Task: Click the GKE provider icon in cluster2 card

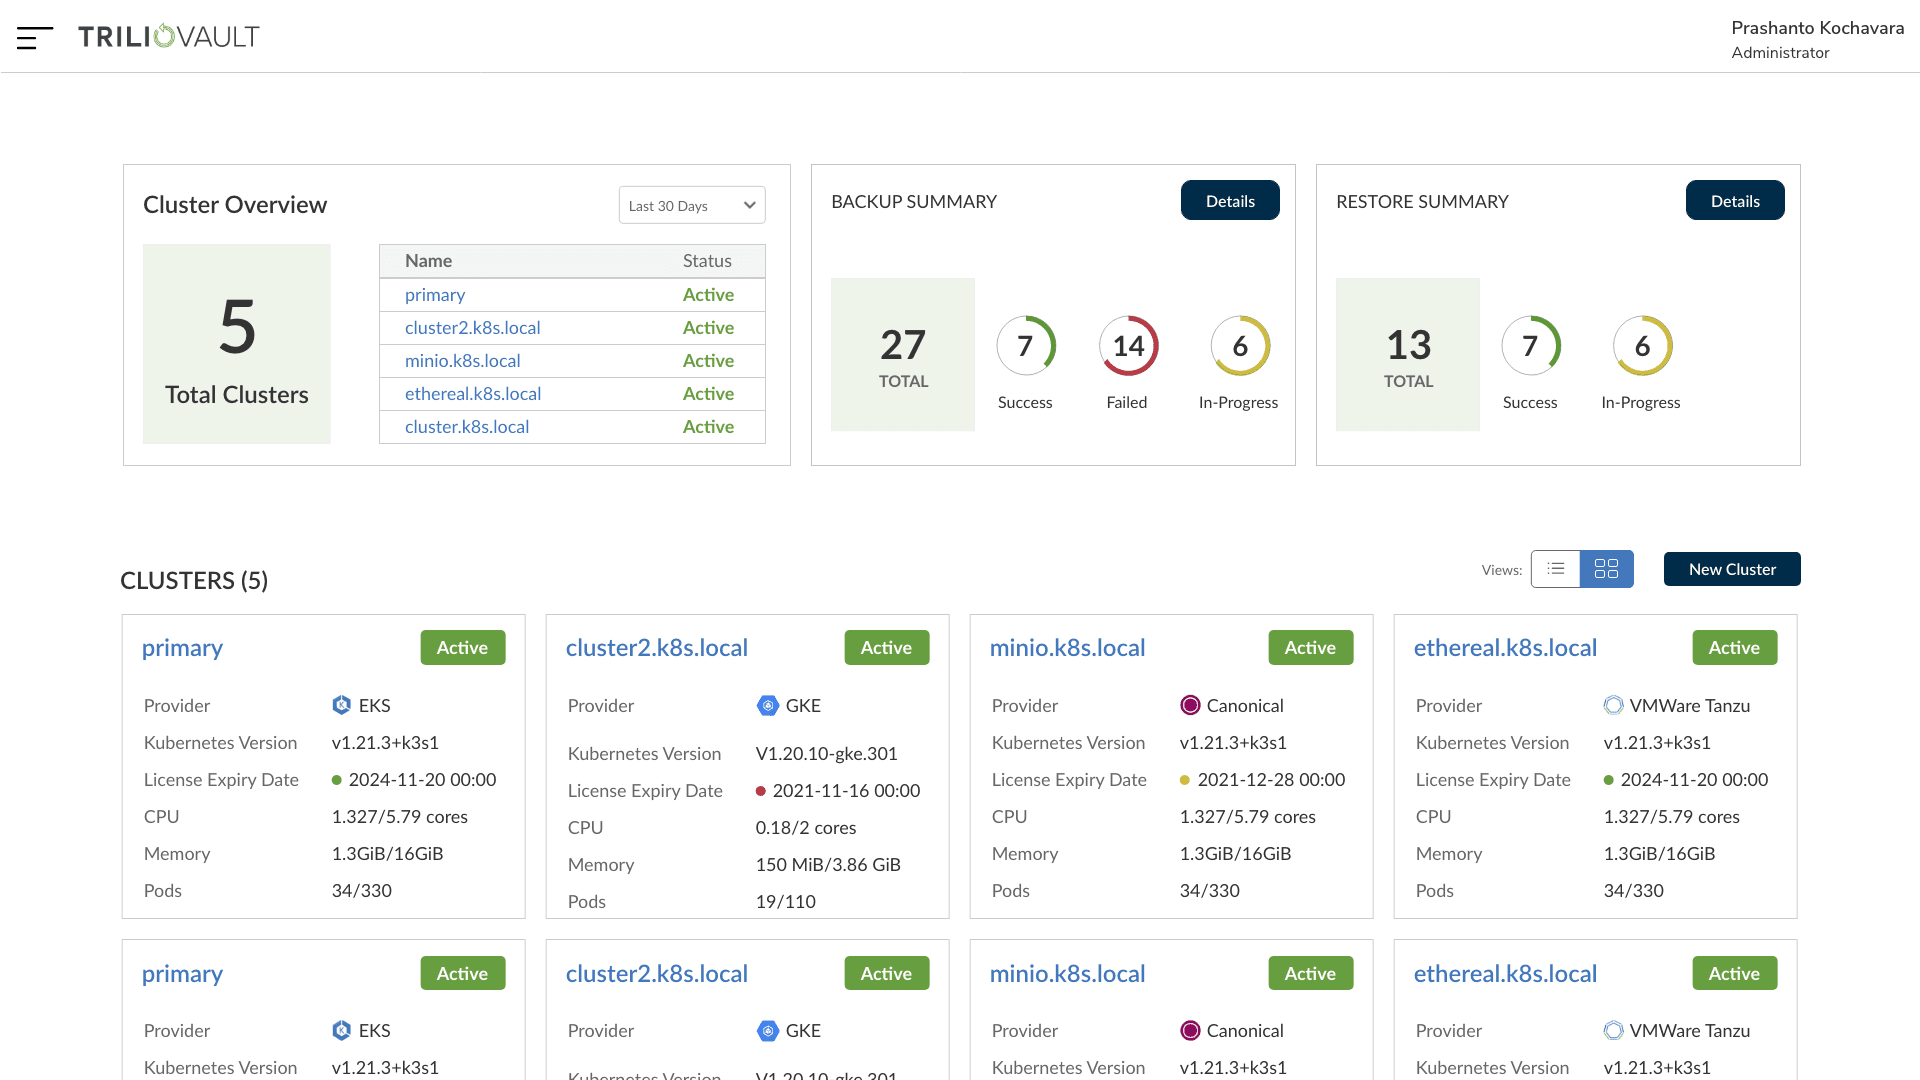Action: coord(767,705)
